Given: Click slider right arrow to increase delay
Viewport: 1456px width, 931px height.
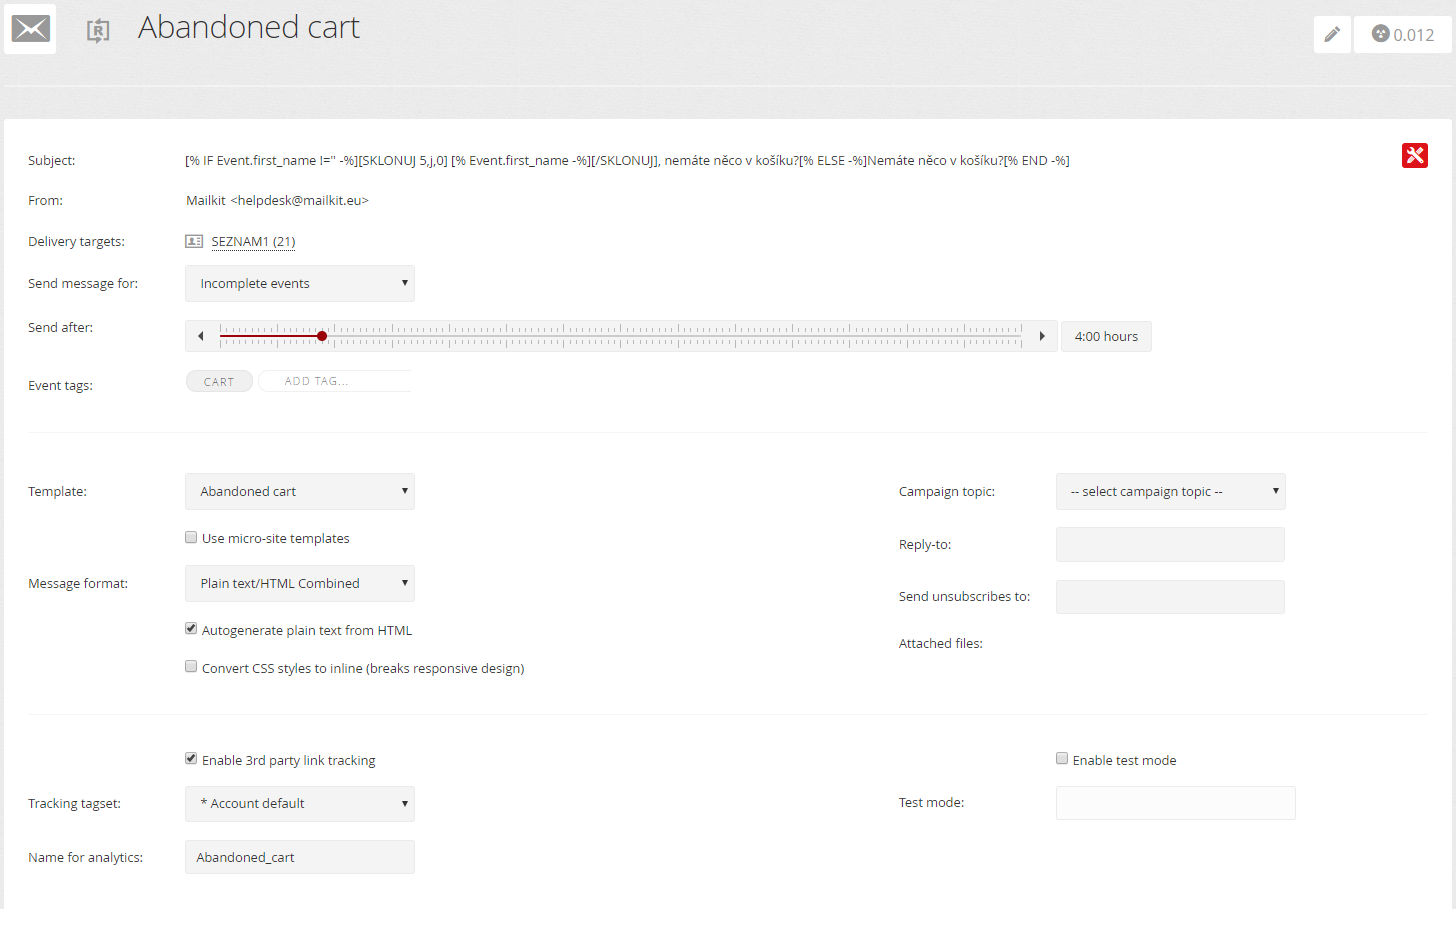Looking at the screenshot, I should point(1042,336).
